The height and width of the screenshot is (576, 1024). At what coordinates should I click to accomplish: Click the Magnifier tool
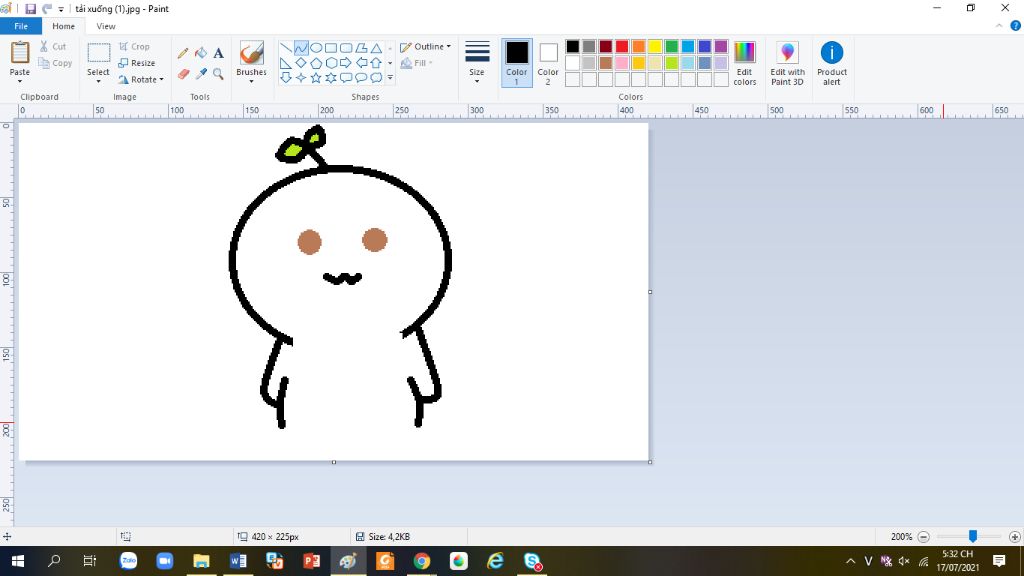(x=218, y=74)
